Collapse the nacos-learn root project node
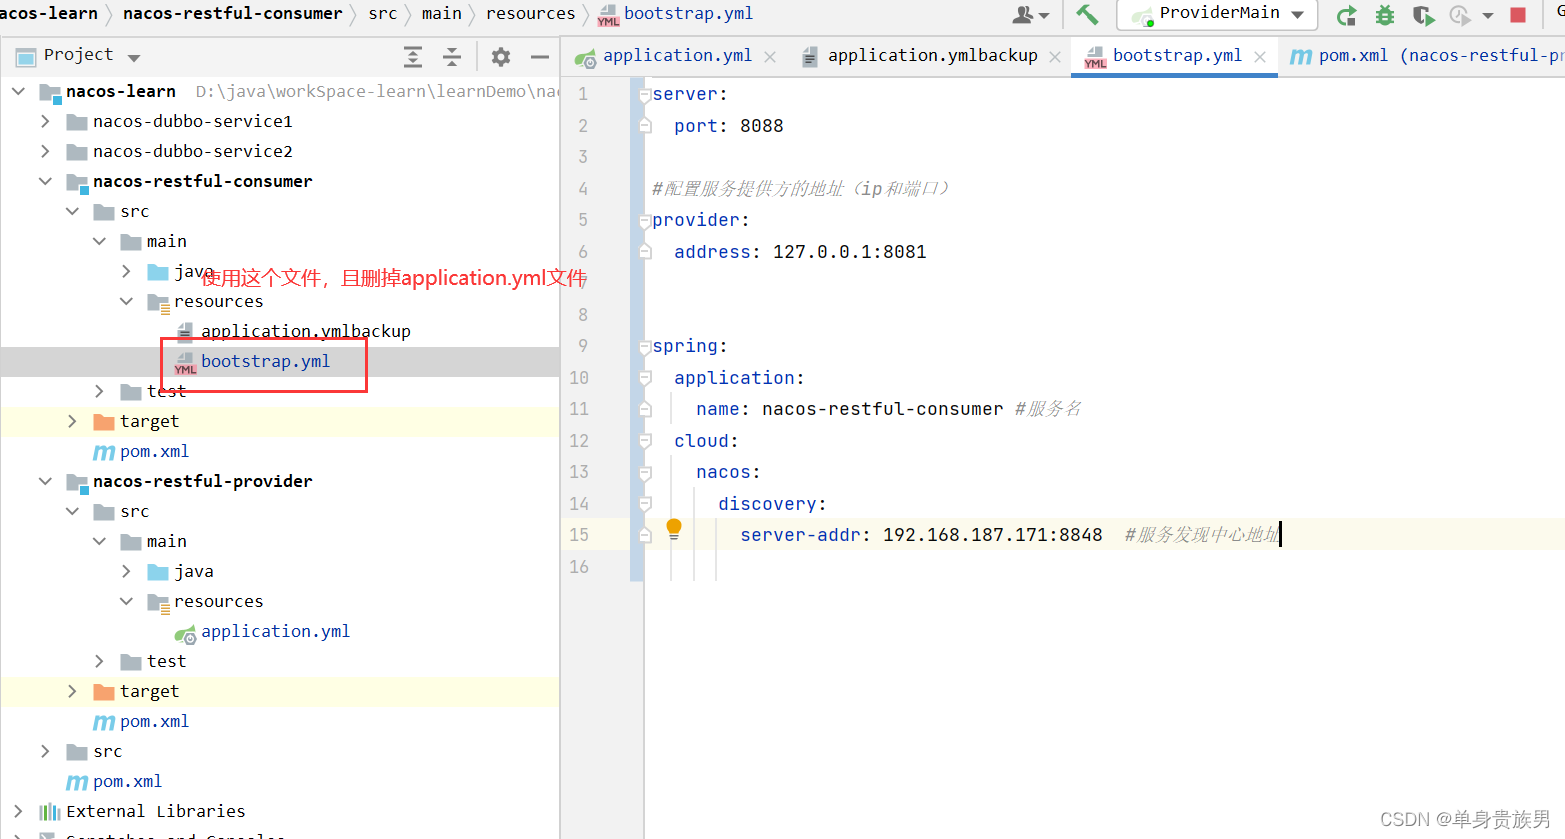The height and width of the screenshot is (839, 1565). tap(18, 91)
